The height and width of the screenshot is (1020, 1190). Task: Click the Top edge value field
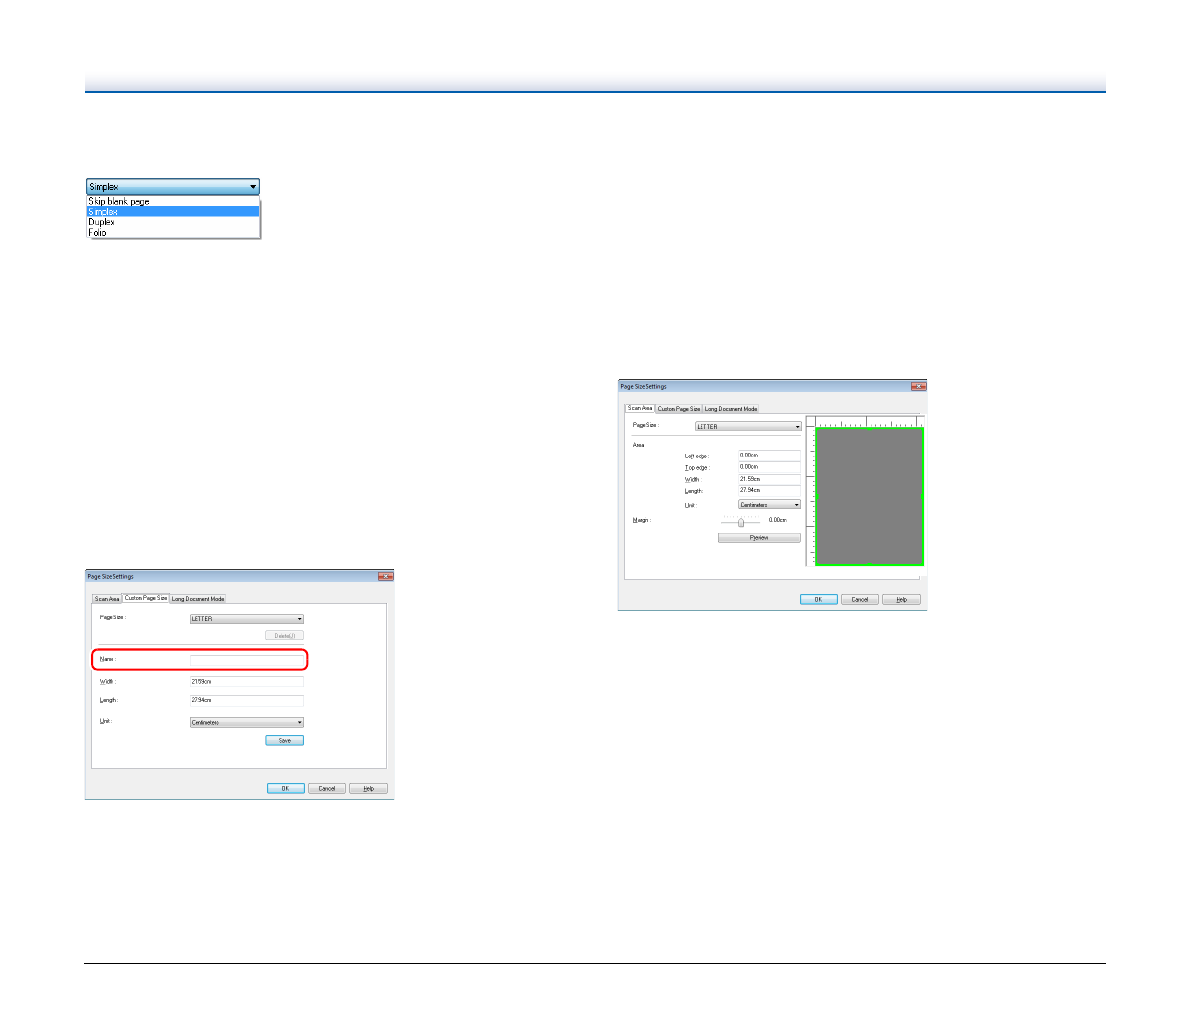point(769,467)
